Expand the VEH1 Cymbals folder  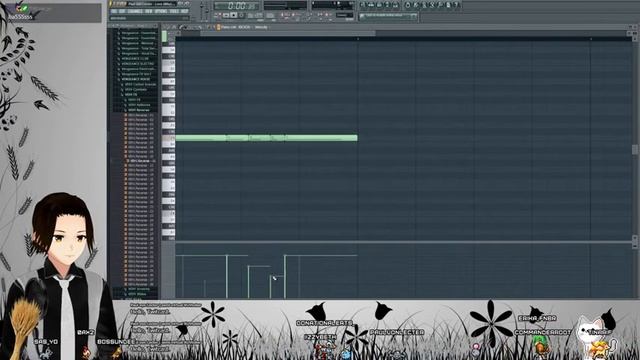(x=137, y=89)
